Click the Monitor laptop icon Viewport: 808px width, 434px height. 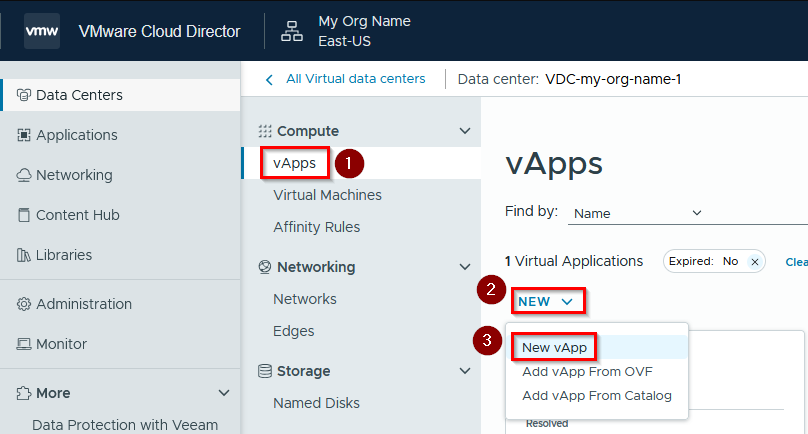[24, 344]
